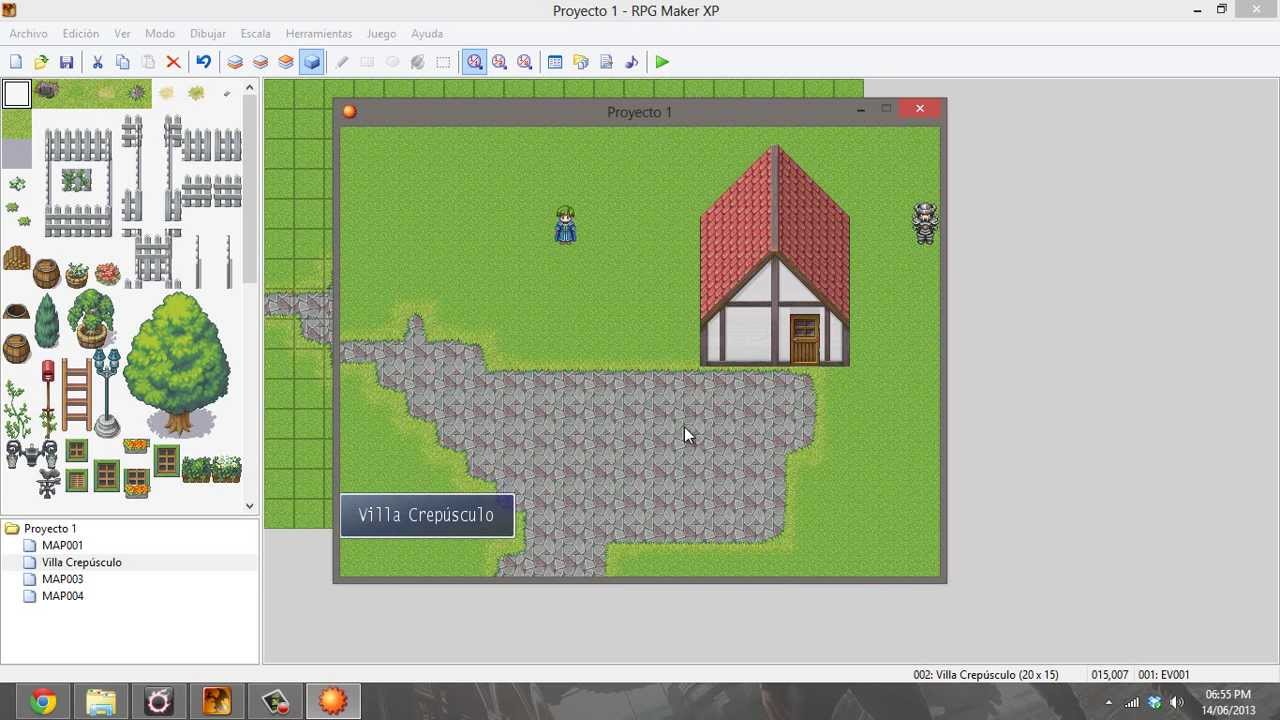Open the Dibujar menu

208,34
